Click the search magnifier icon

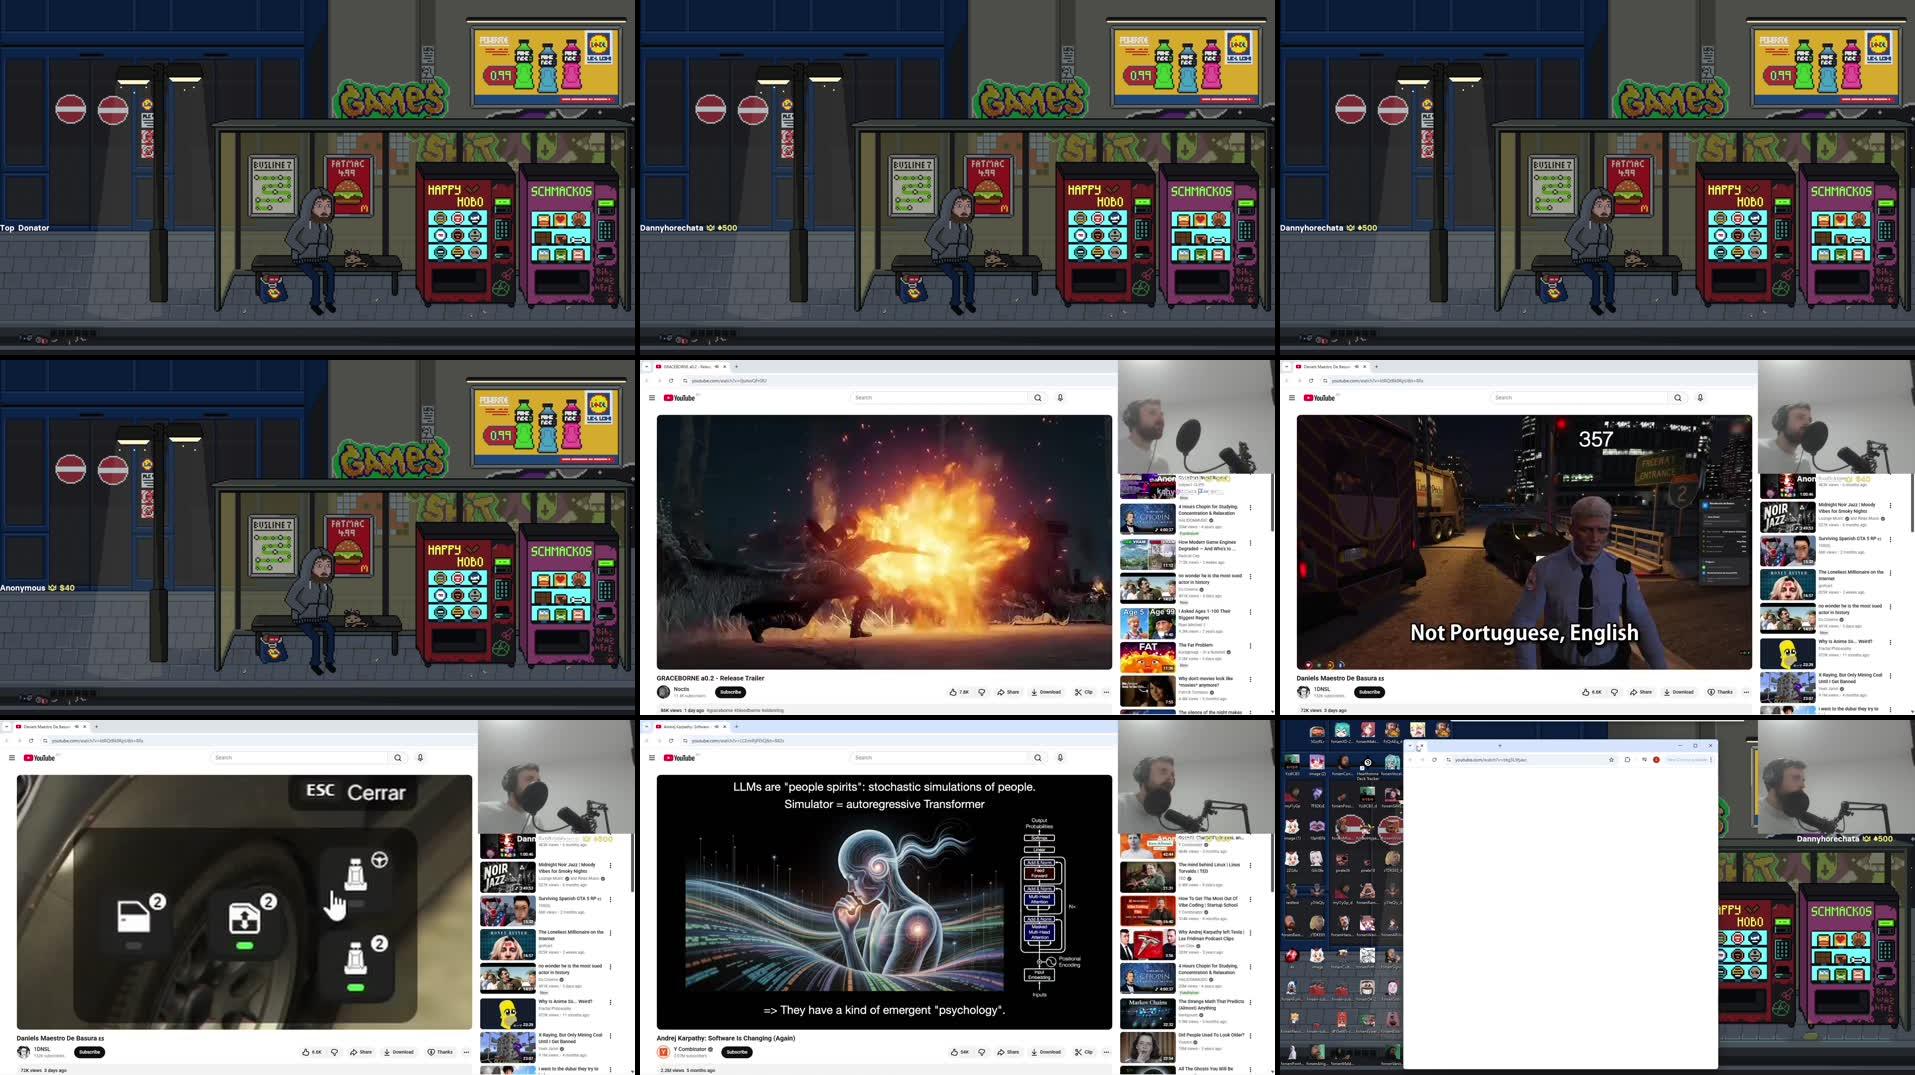(1038, 397)
